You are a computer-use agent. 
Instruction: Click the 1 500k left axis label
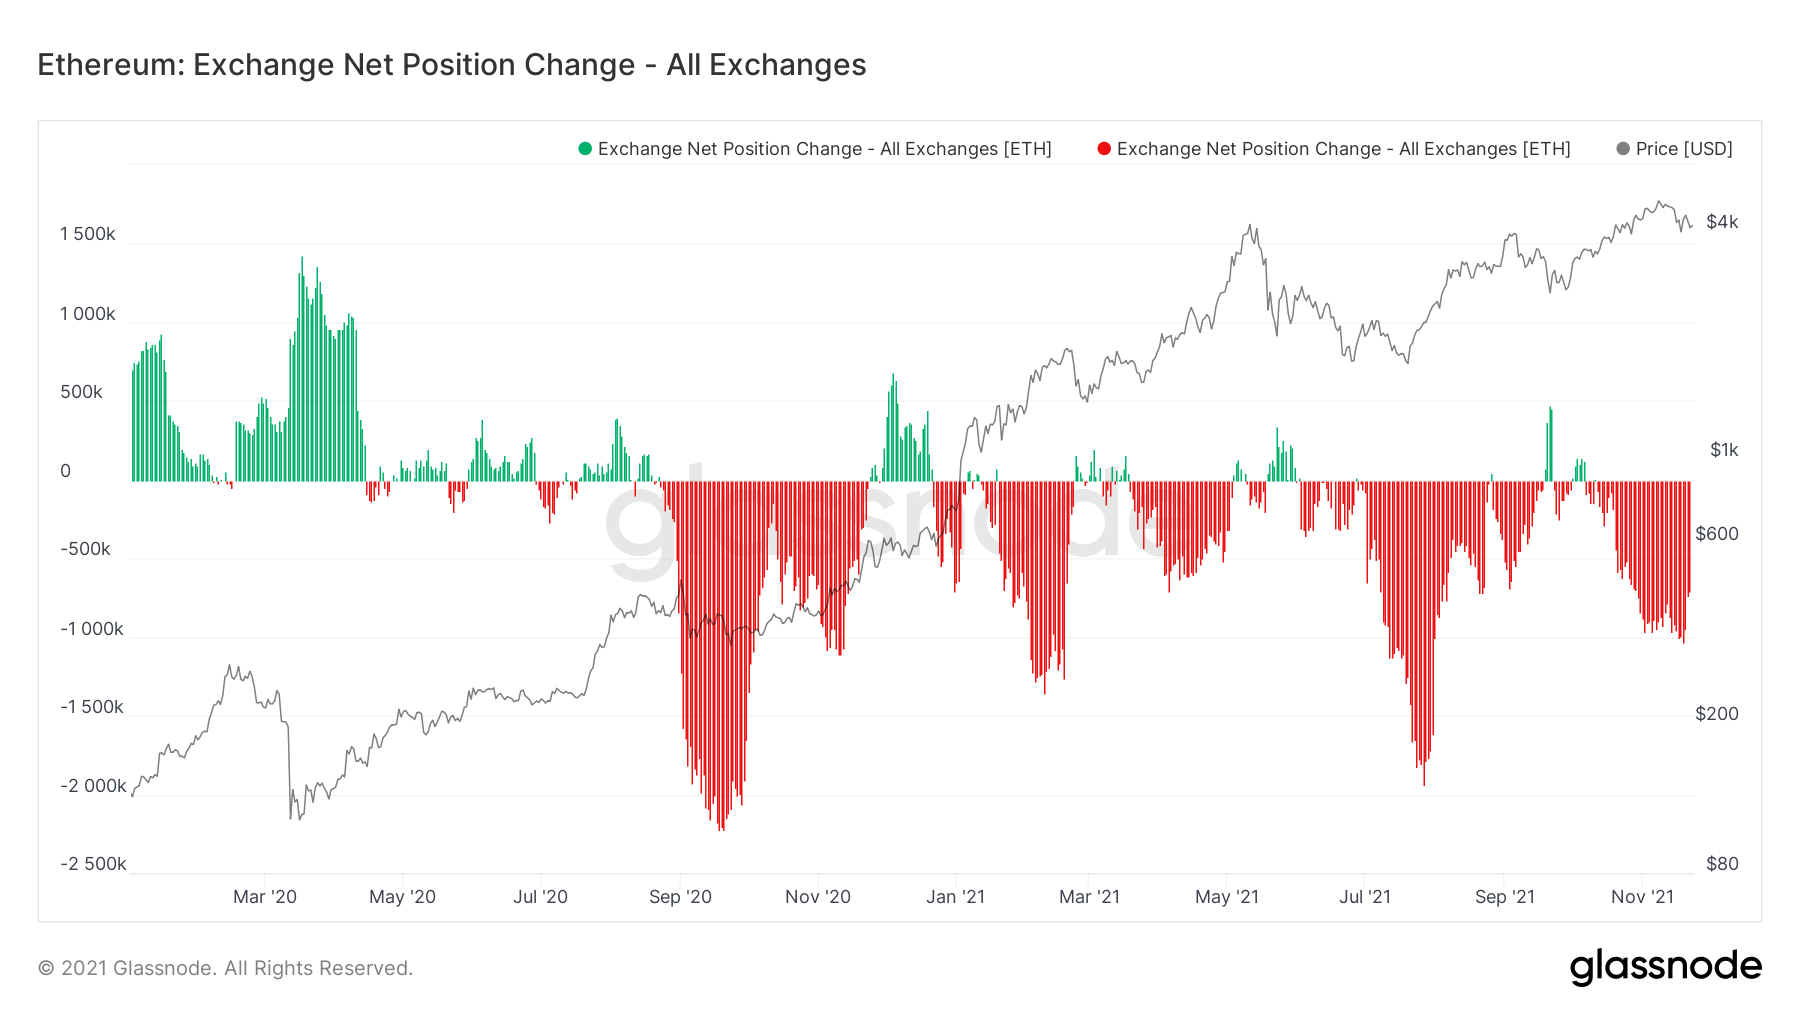[x=88, y=234]
